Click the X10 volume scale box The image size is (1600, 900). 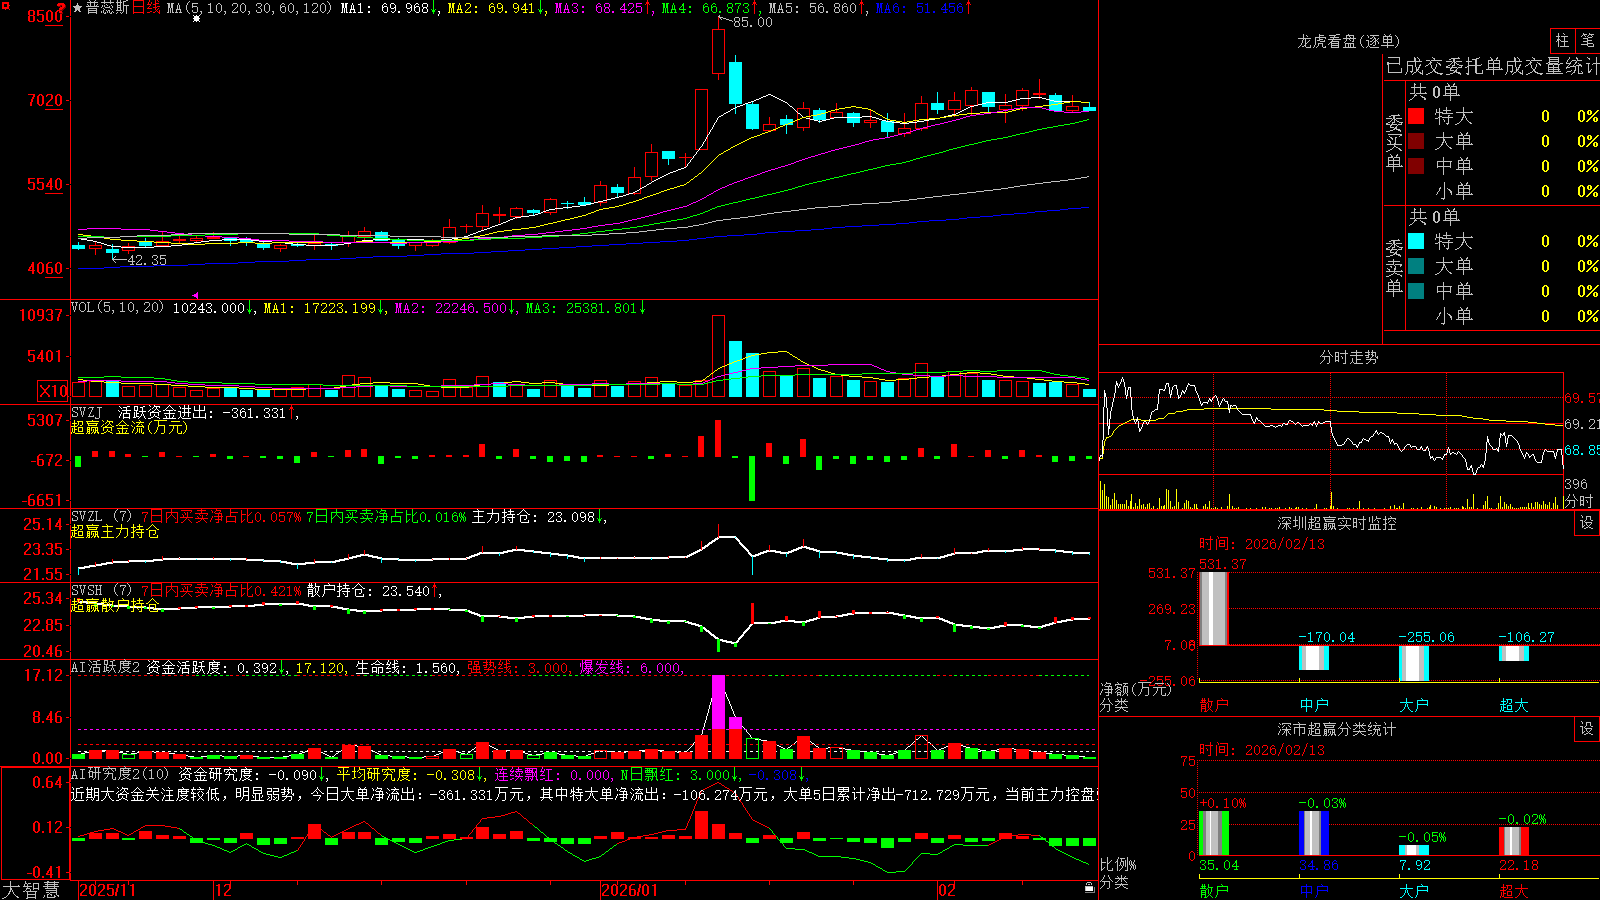coord(53,391)
